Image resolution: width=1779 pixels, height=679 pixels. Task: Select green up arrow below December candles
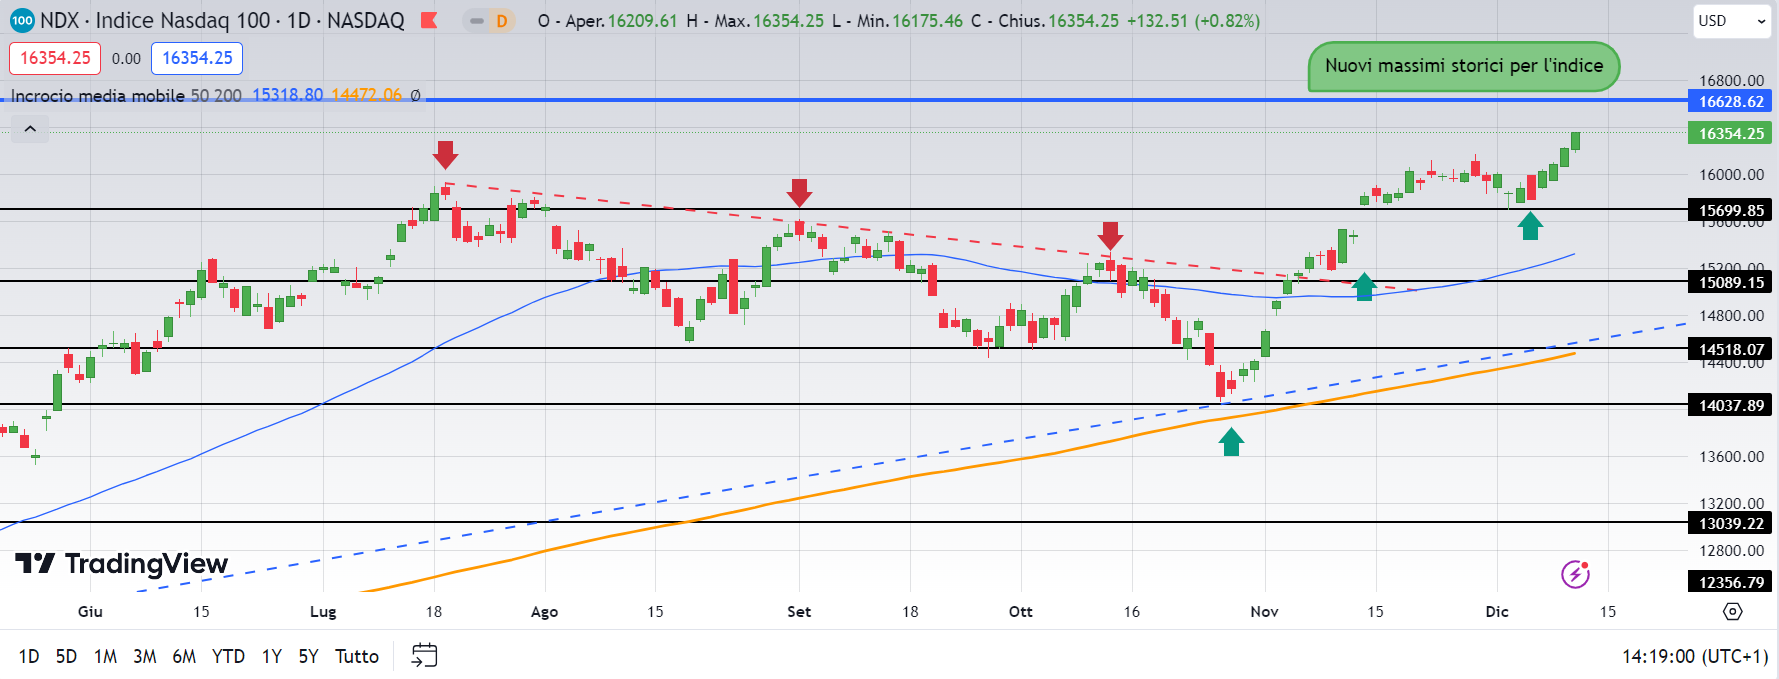(1530, 226)
